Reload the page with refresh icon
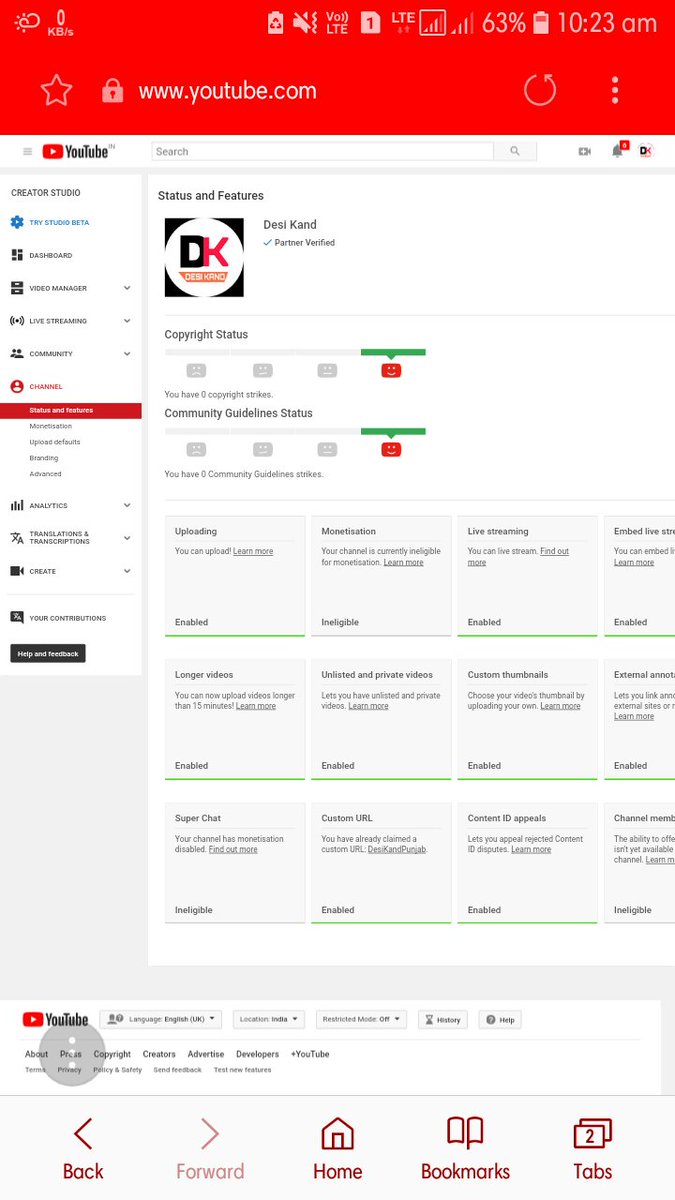This screenshot has width=675, height=1200. pyautogui.click(x=539, y=90)
